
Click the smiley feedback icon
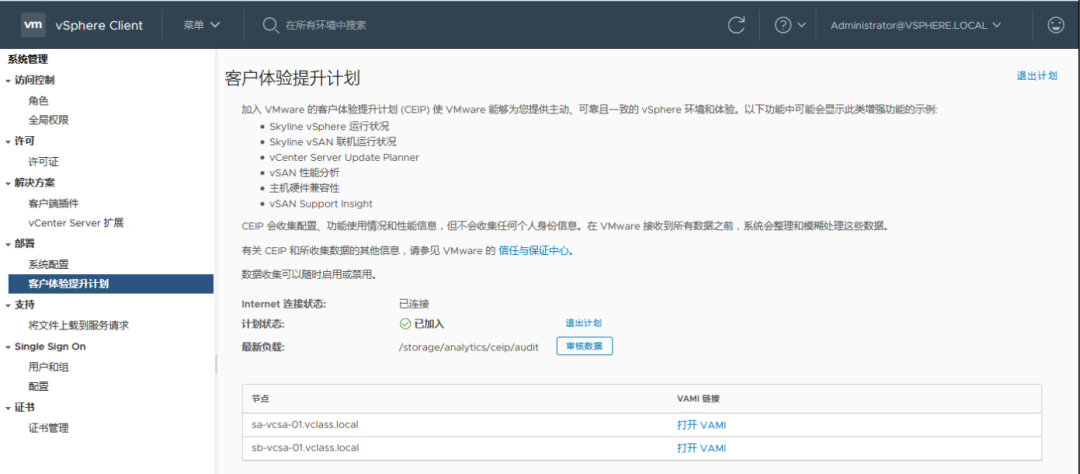[x=1055, y=25]
